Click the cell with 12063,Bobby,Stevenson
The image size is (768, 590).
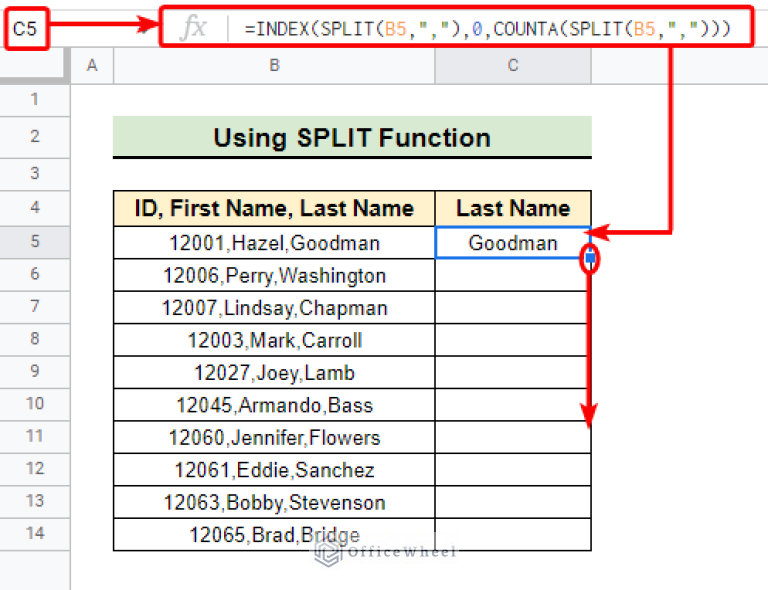click(273, 501)
